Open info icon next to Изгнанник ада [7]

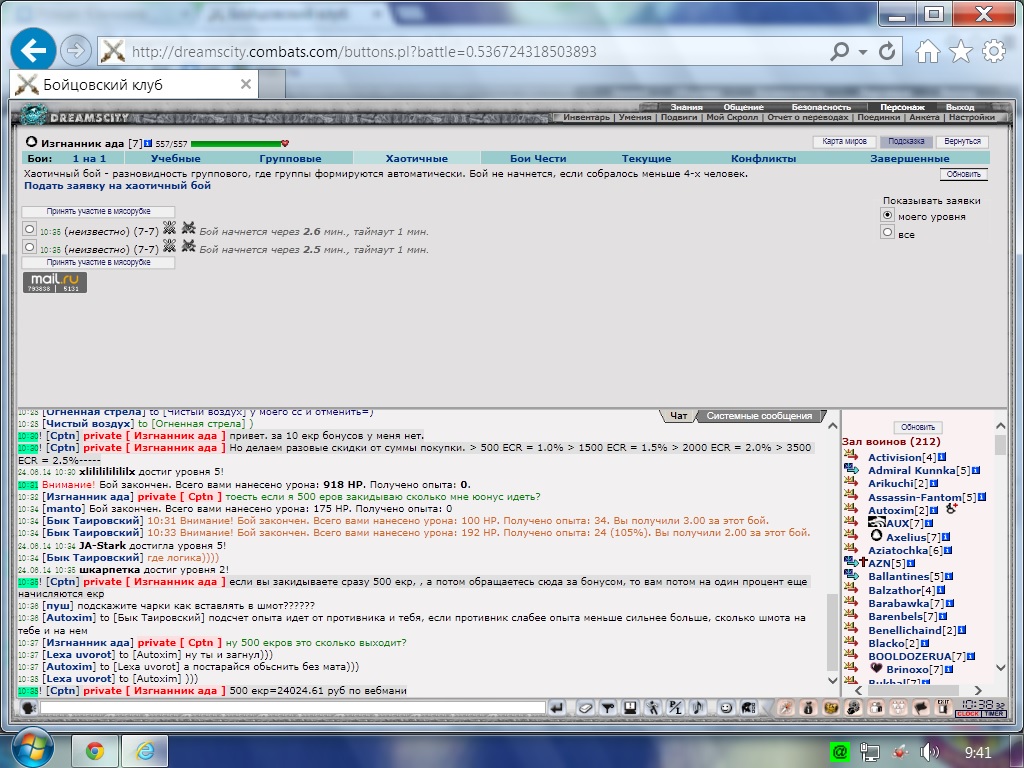[x=148, y=143]
